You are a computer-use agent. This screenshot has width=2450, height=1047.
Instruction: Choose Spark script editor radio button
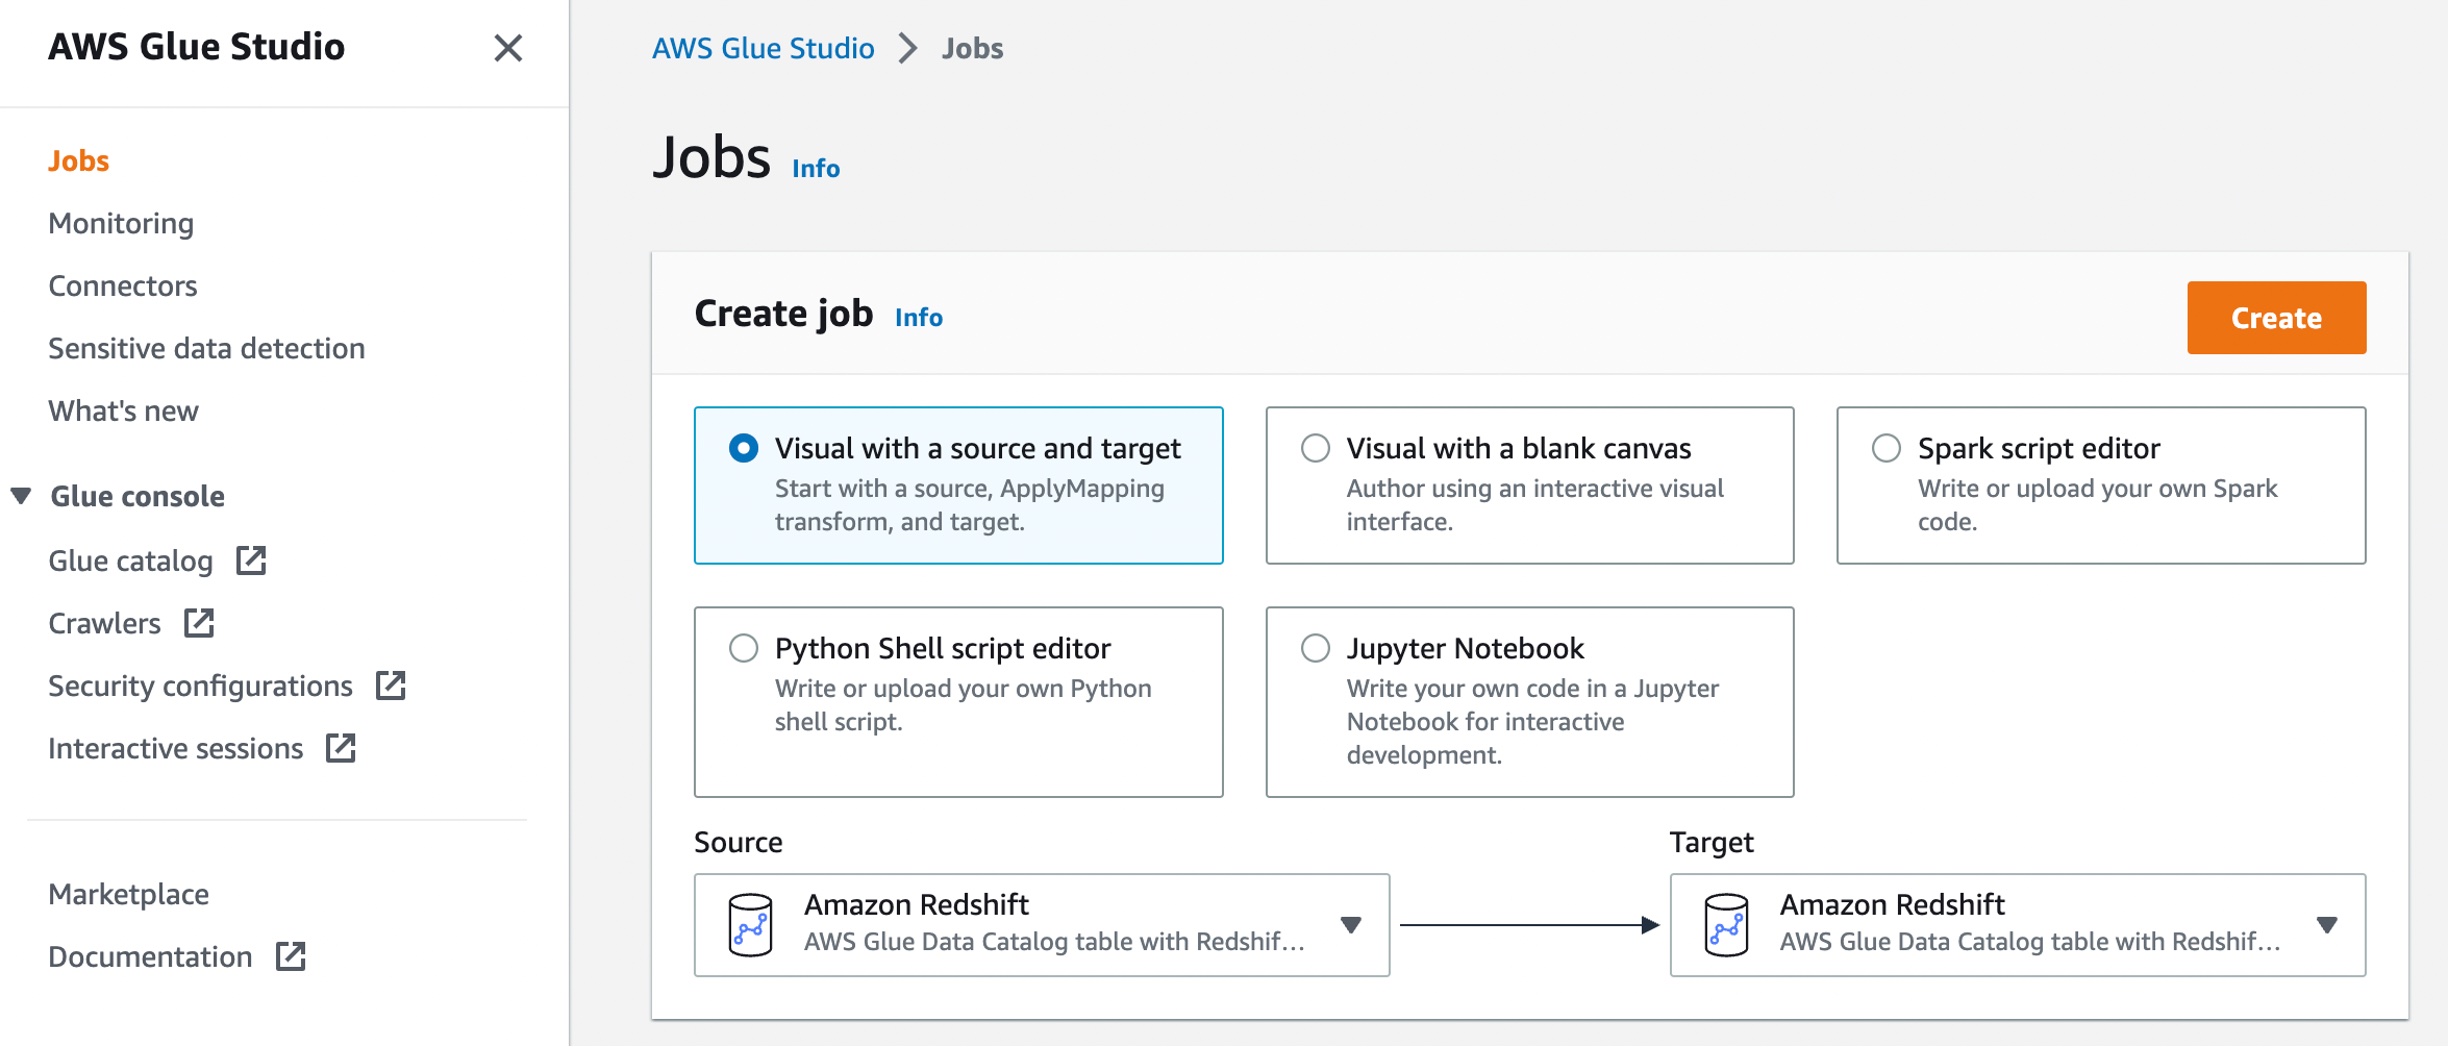[x=1886, y=448]
